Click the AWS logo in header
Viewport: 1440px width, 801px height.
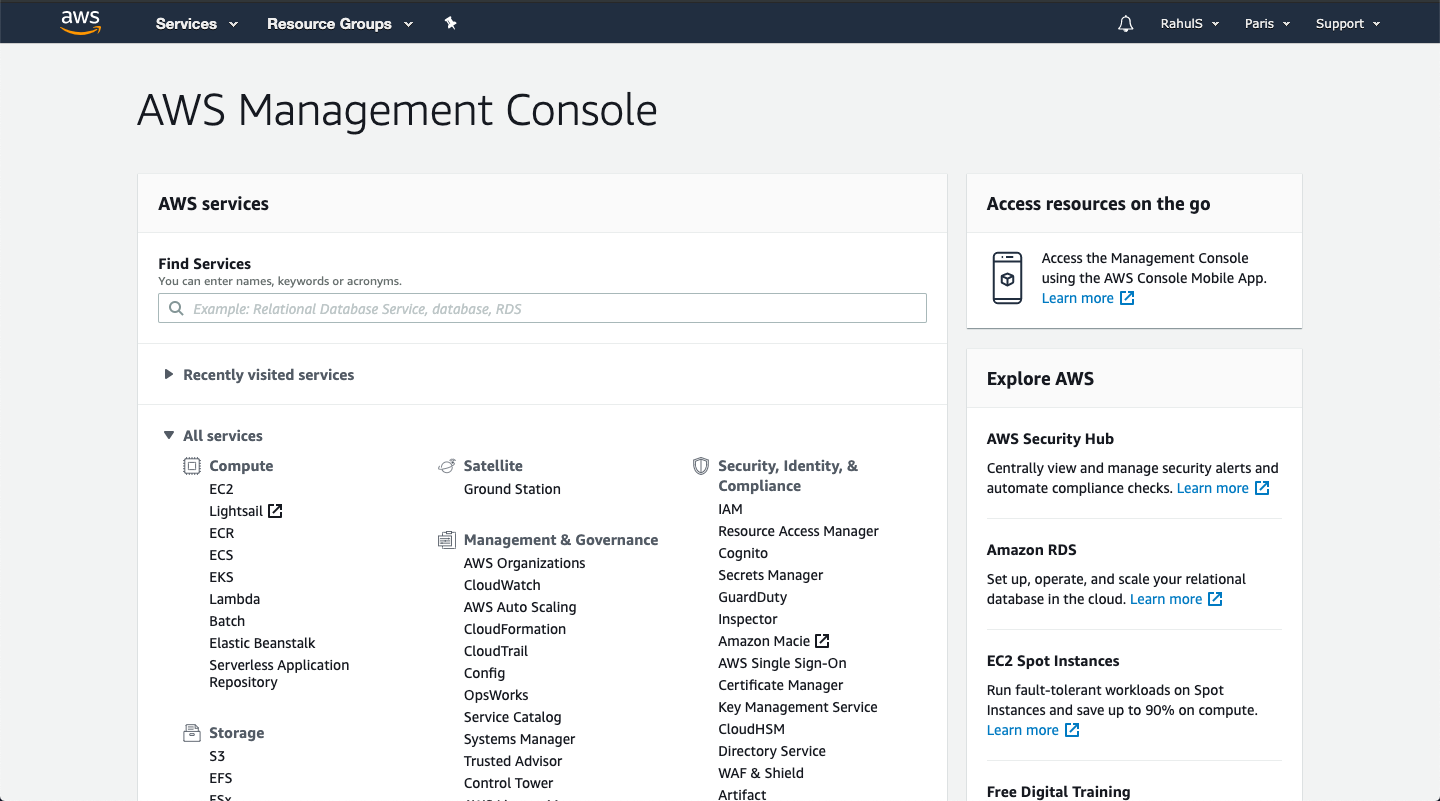[x=81, y=22]
